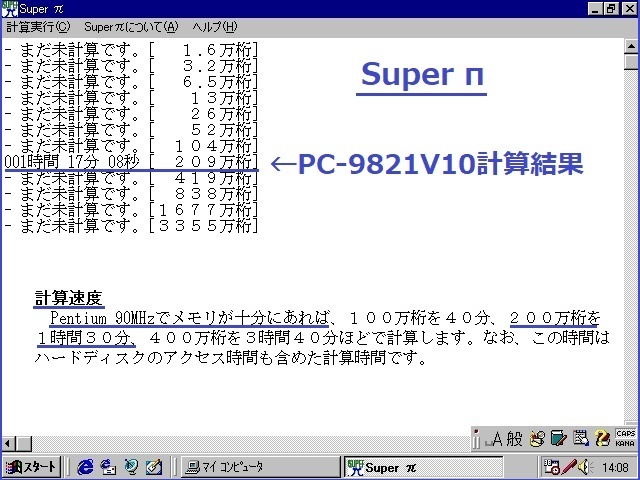Screen dimensions: 640x480
Task: Click the Show Desktop quick launch icon
Action: point(154,467)
